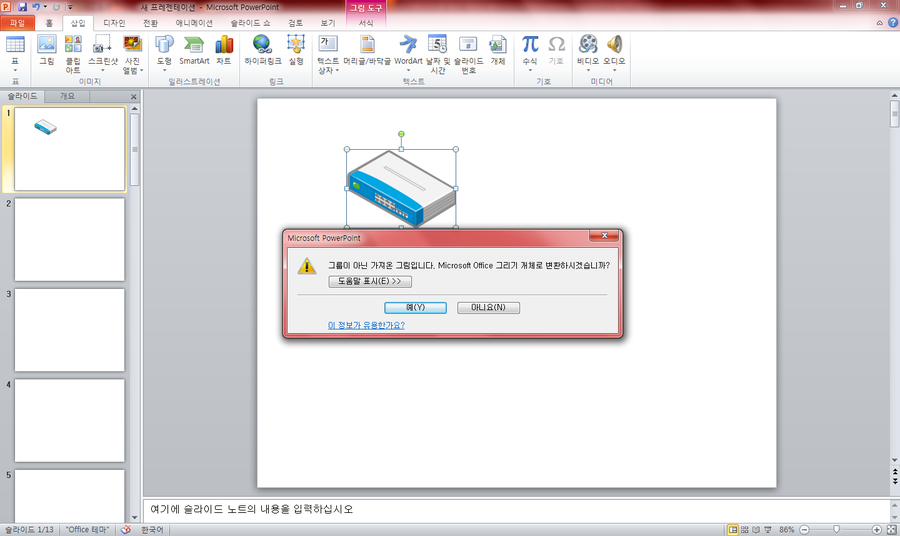This screenshot has height=536, width=900.
Task: Insert 슬라이드 번호 slide number
Action: pyautogui.click(x=468, y=45)
